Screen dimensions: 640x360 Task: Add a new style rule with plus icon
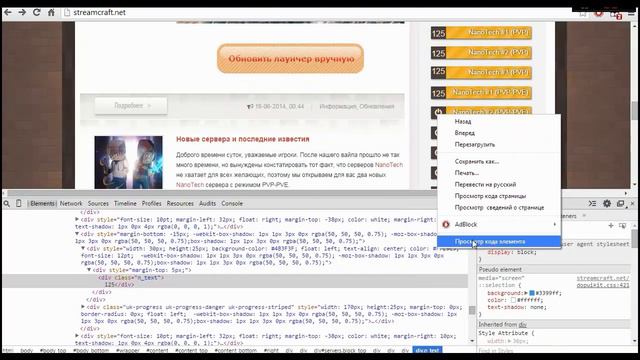[x=611, y=225]
